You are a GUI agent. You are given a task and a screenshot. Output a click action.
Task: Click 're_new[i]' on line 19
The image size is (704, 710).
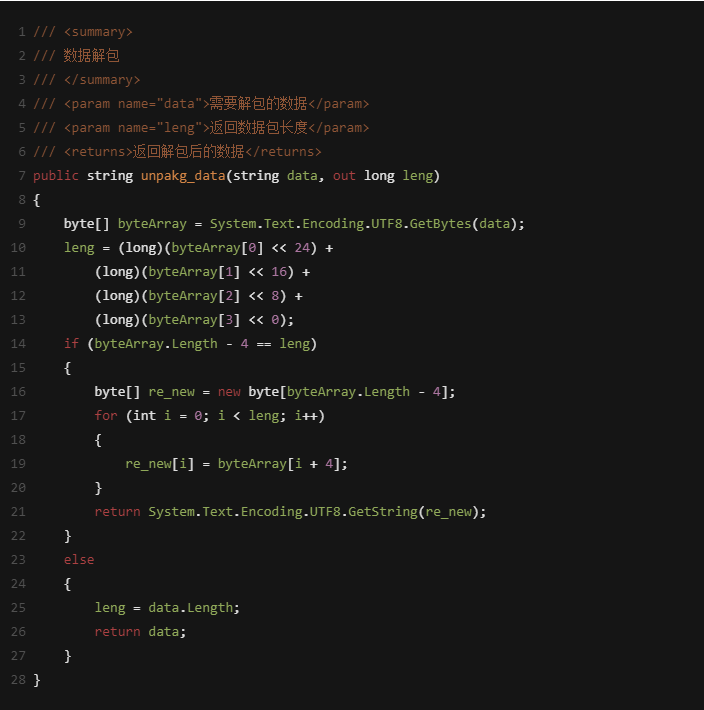click(159, 464)
